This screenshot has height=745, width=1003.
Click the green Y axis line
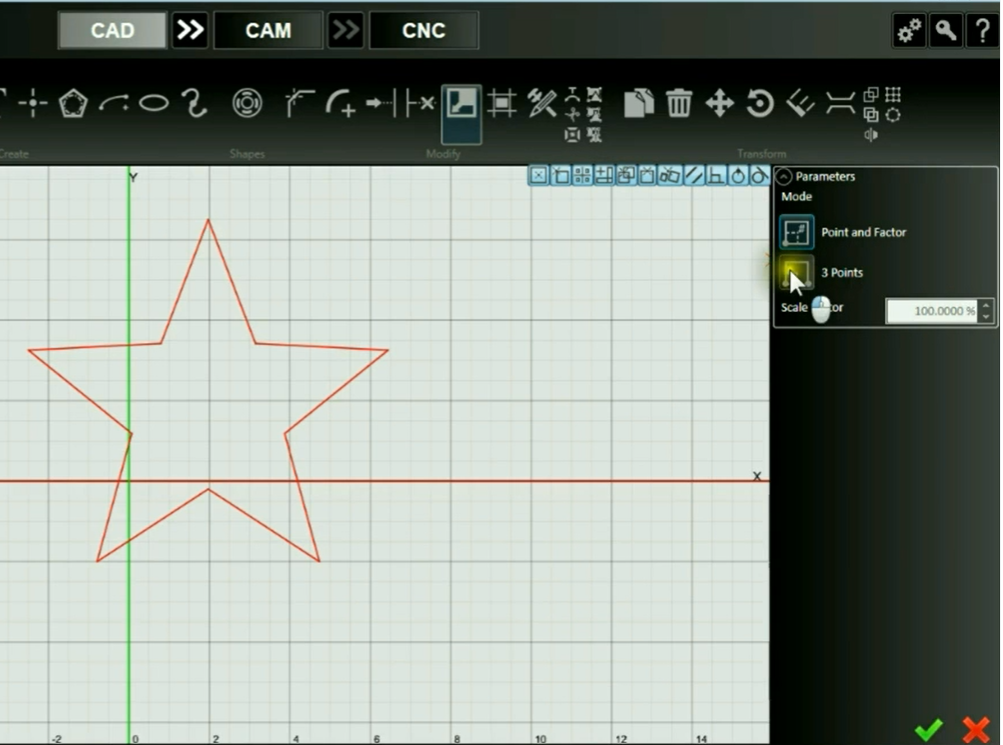(x=129, y=454)
